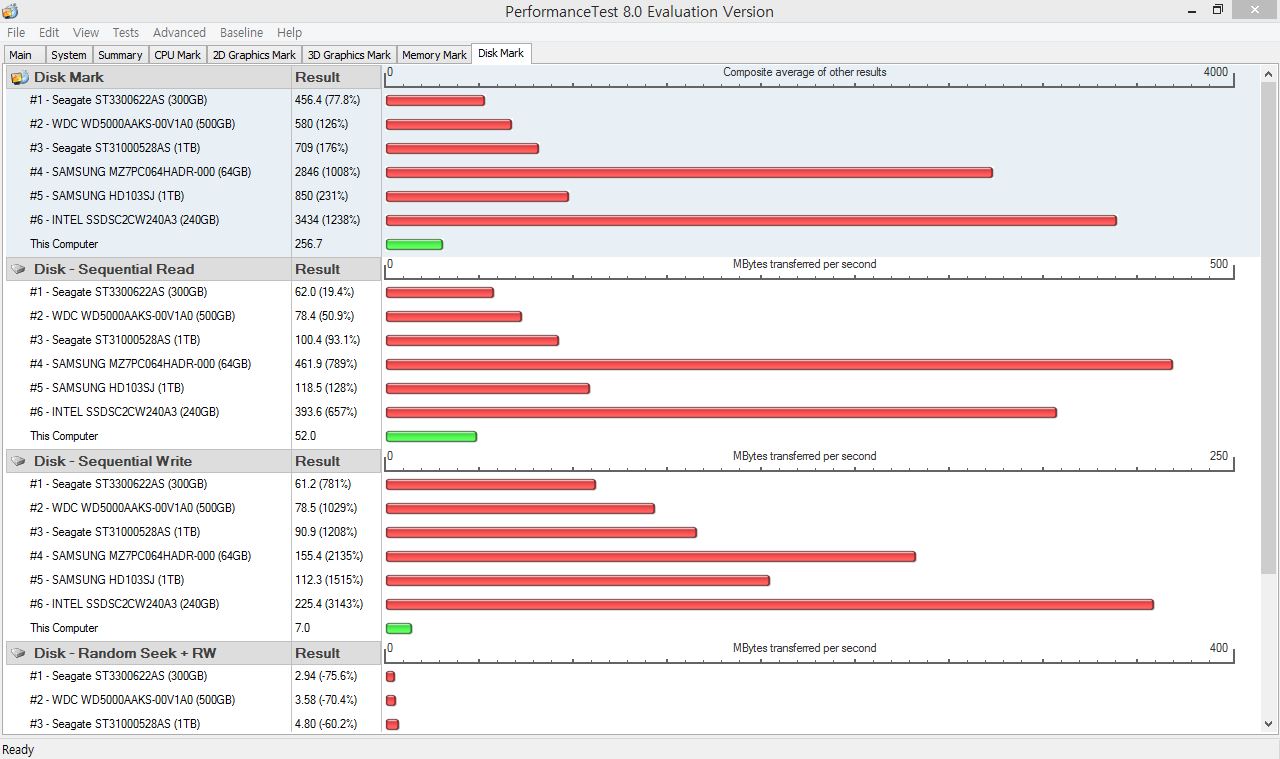The image size is (1280, 759).
Task: Click Sequential Read This Computer value 52.0
Action: tap(305, 436)
